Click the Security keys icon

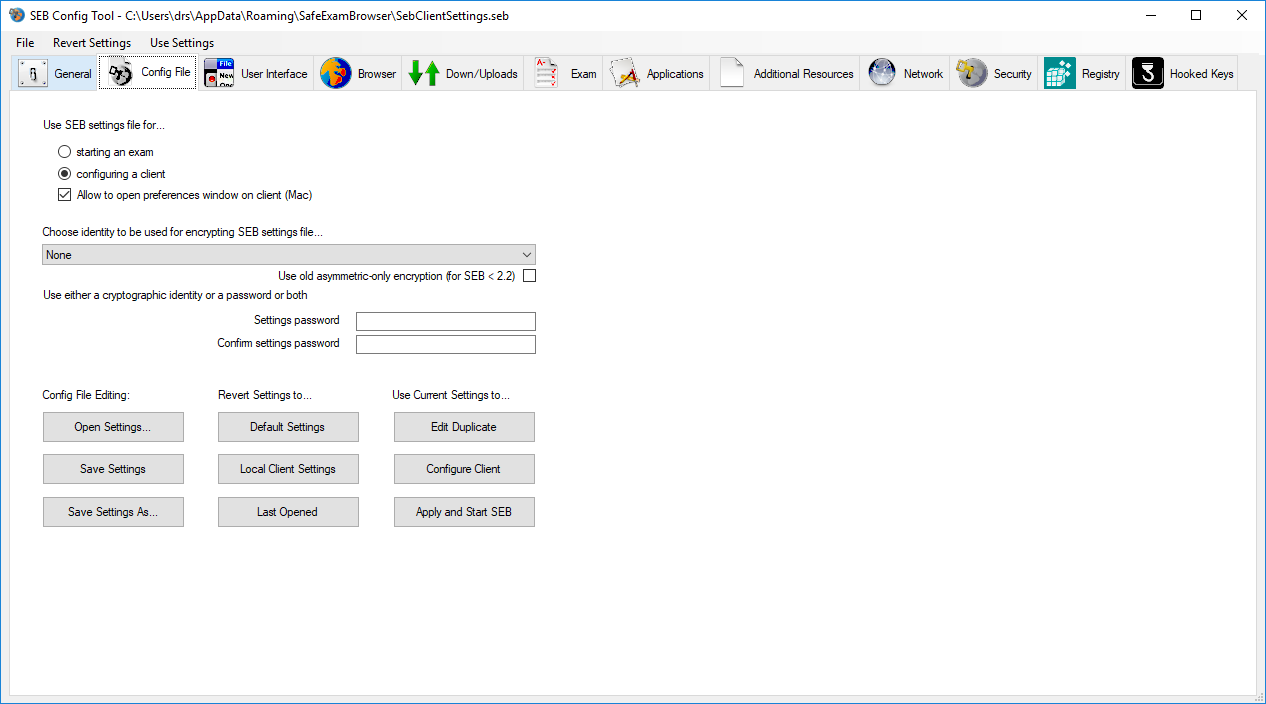tap(971, 73)
